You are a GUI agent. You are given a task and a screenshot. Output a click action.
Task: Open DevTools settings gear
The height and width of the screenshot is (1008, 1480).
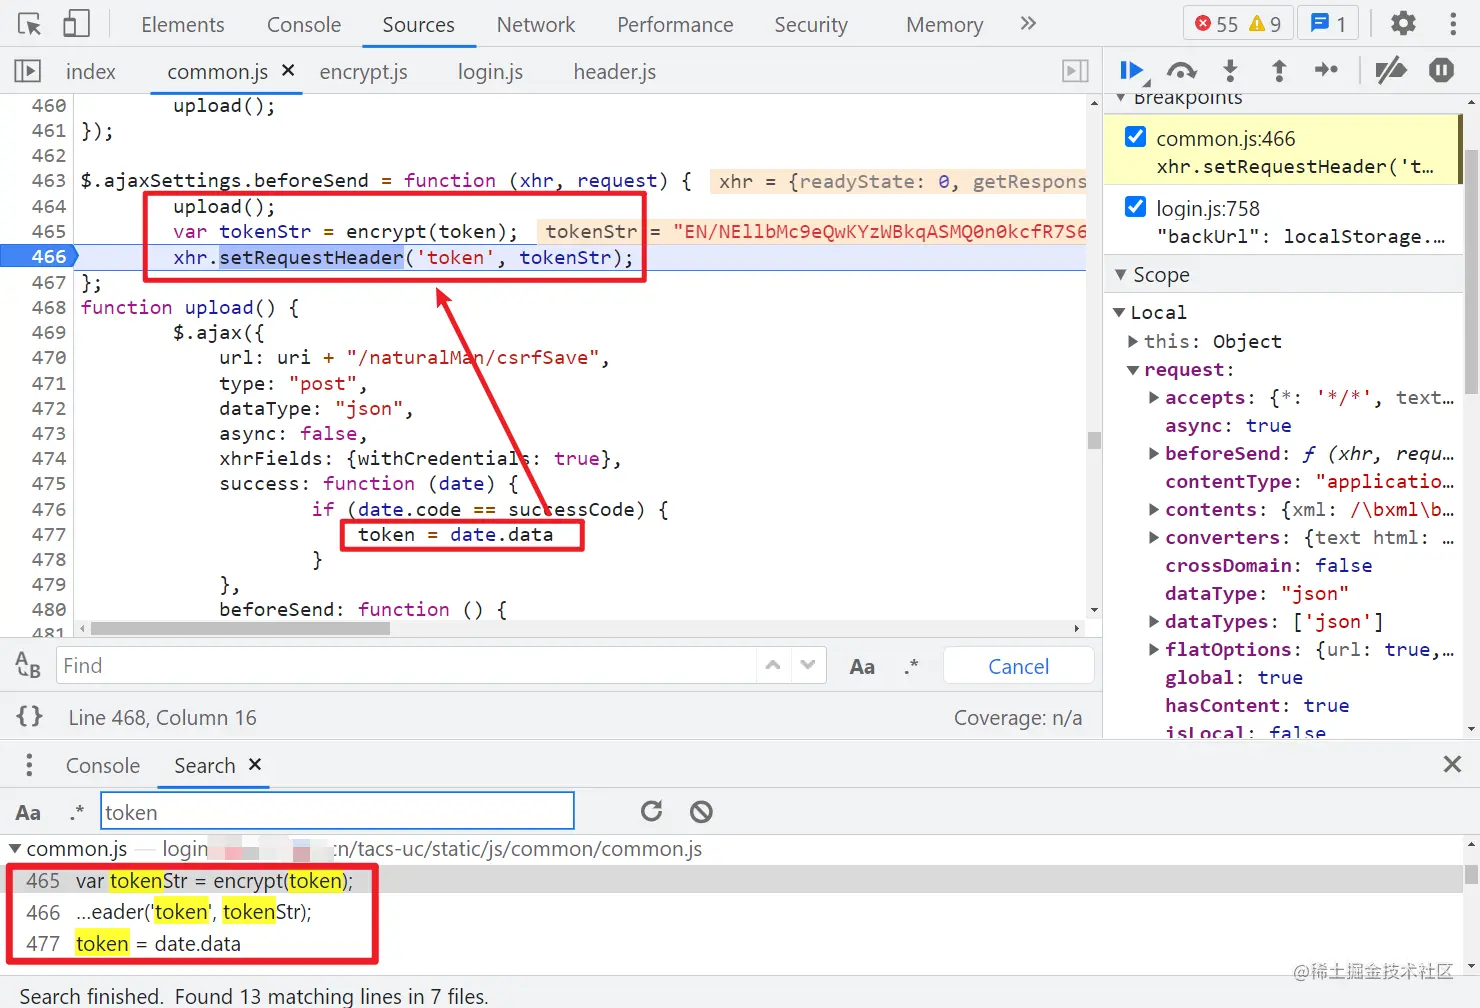pyautogui.click(x=1404, y=23)
